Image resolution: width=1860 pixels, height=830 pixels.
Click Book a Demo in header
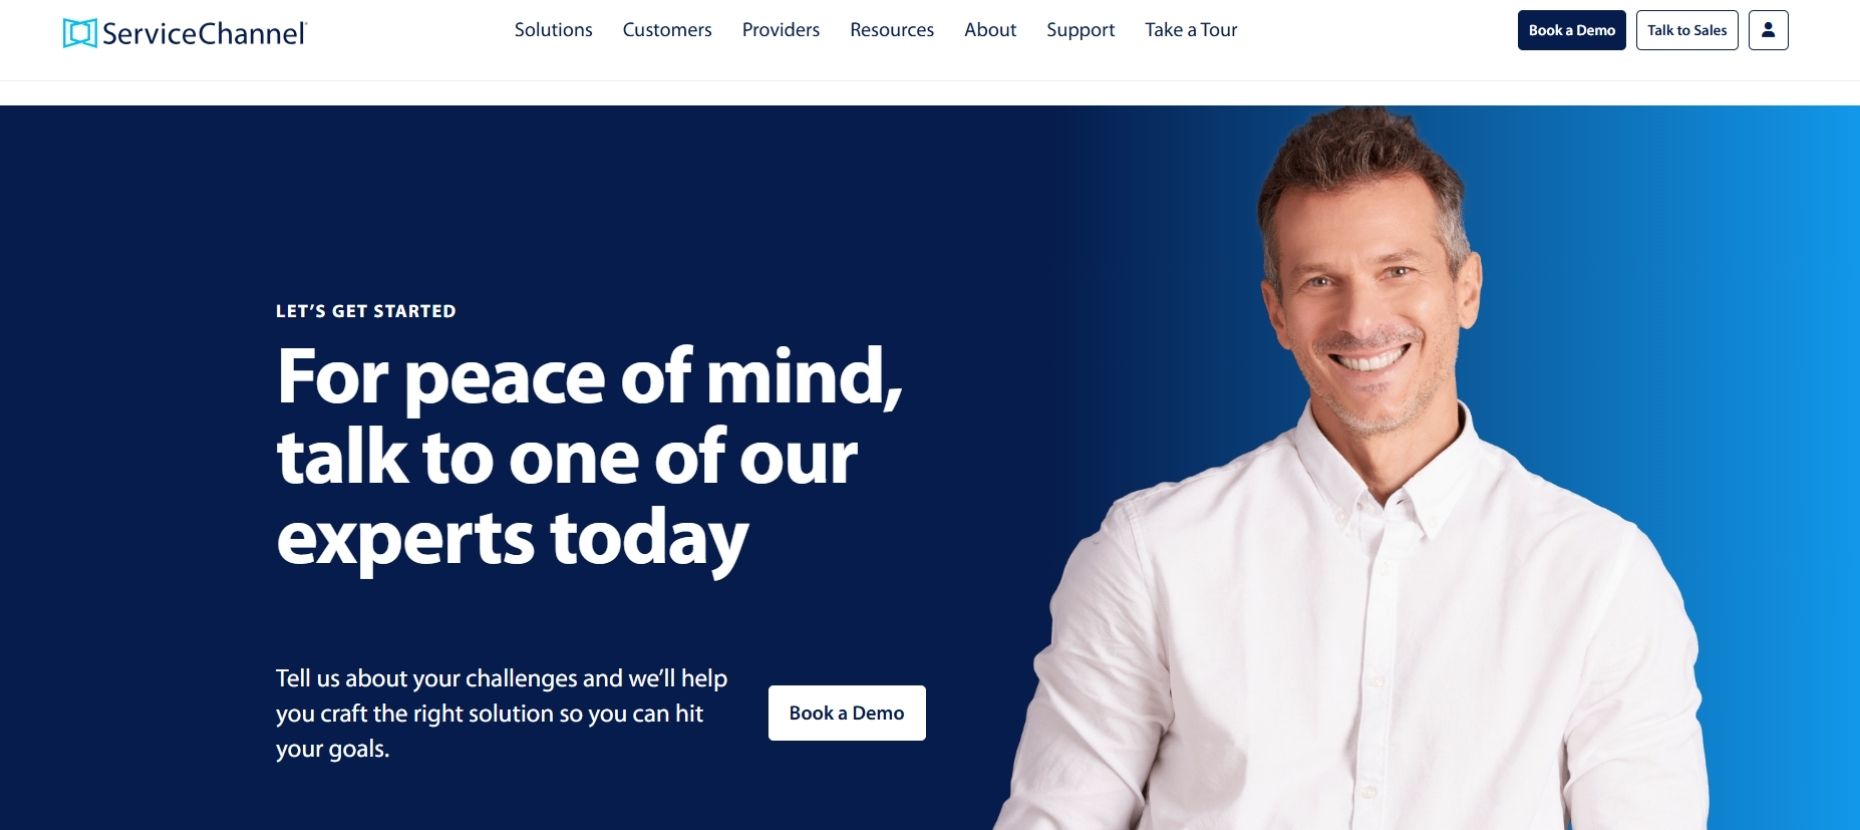click(1572, 30)
